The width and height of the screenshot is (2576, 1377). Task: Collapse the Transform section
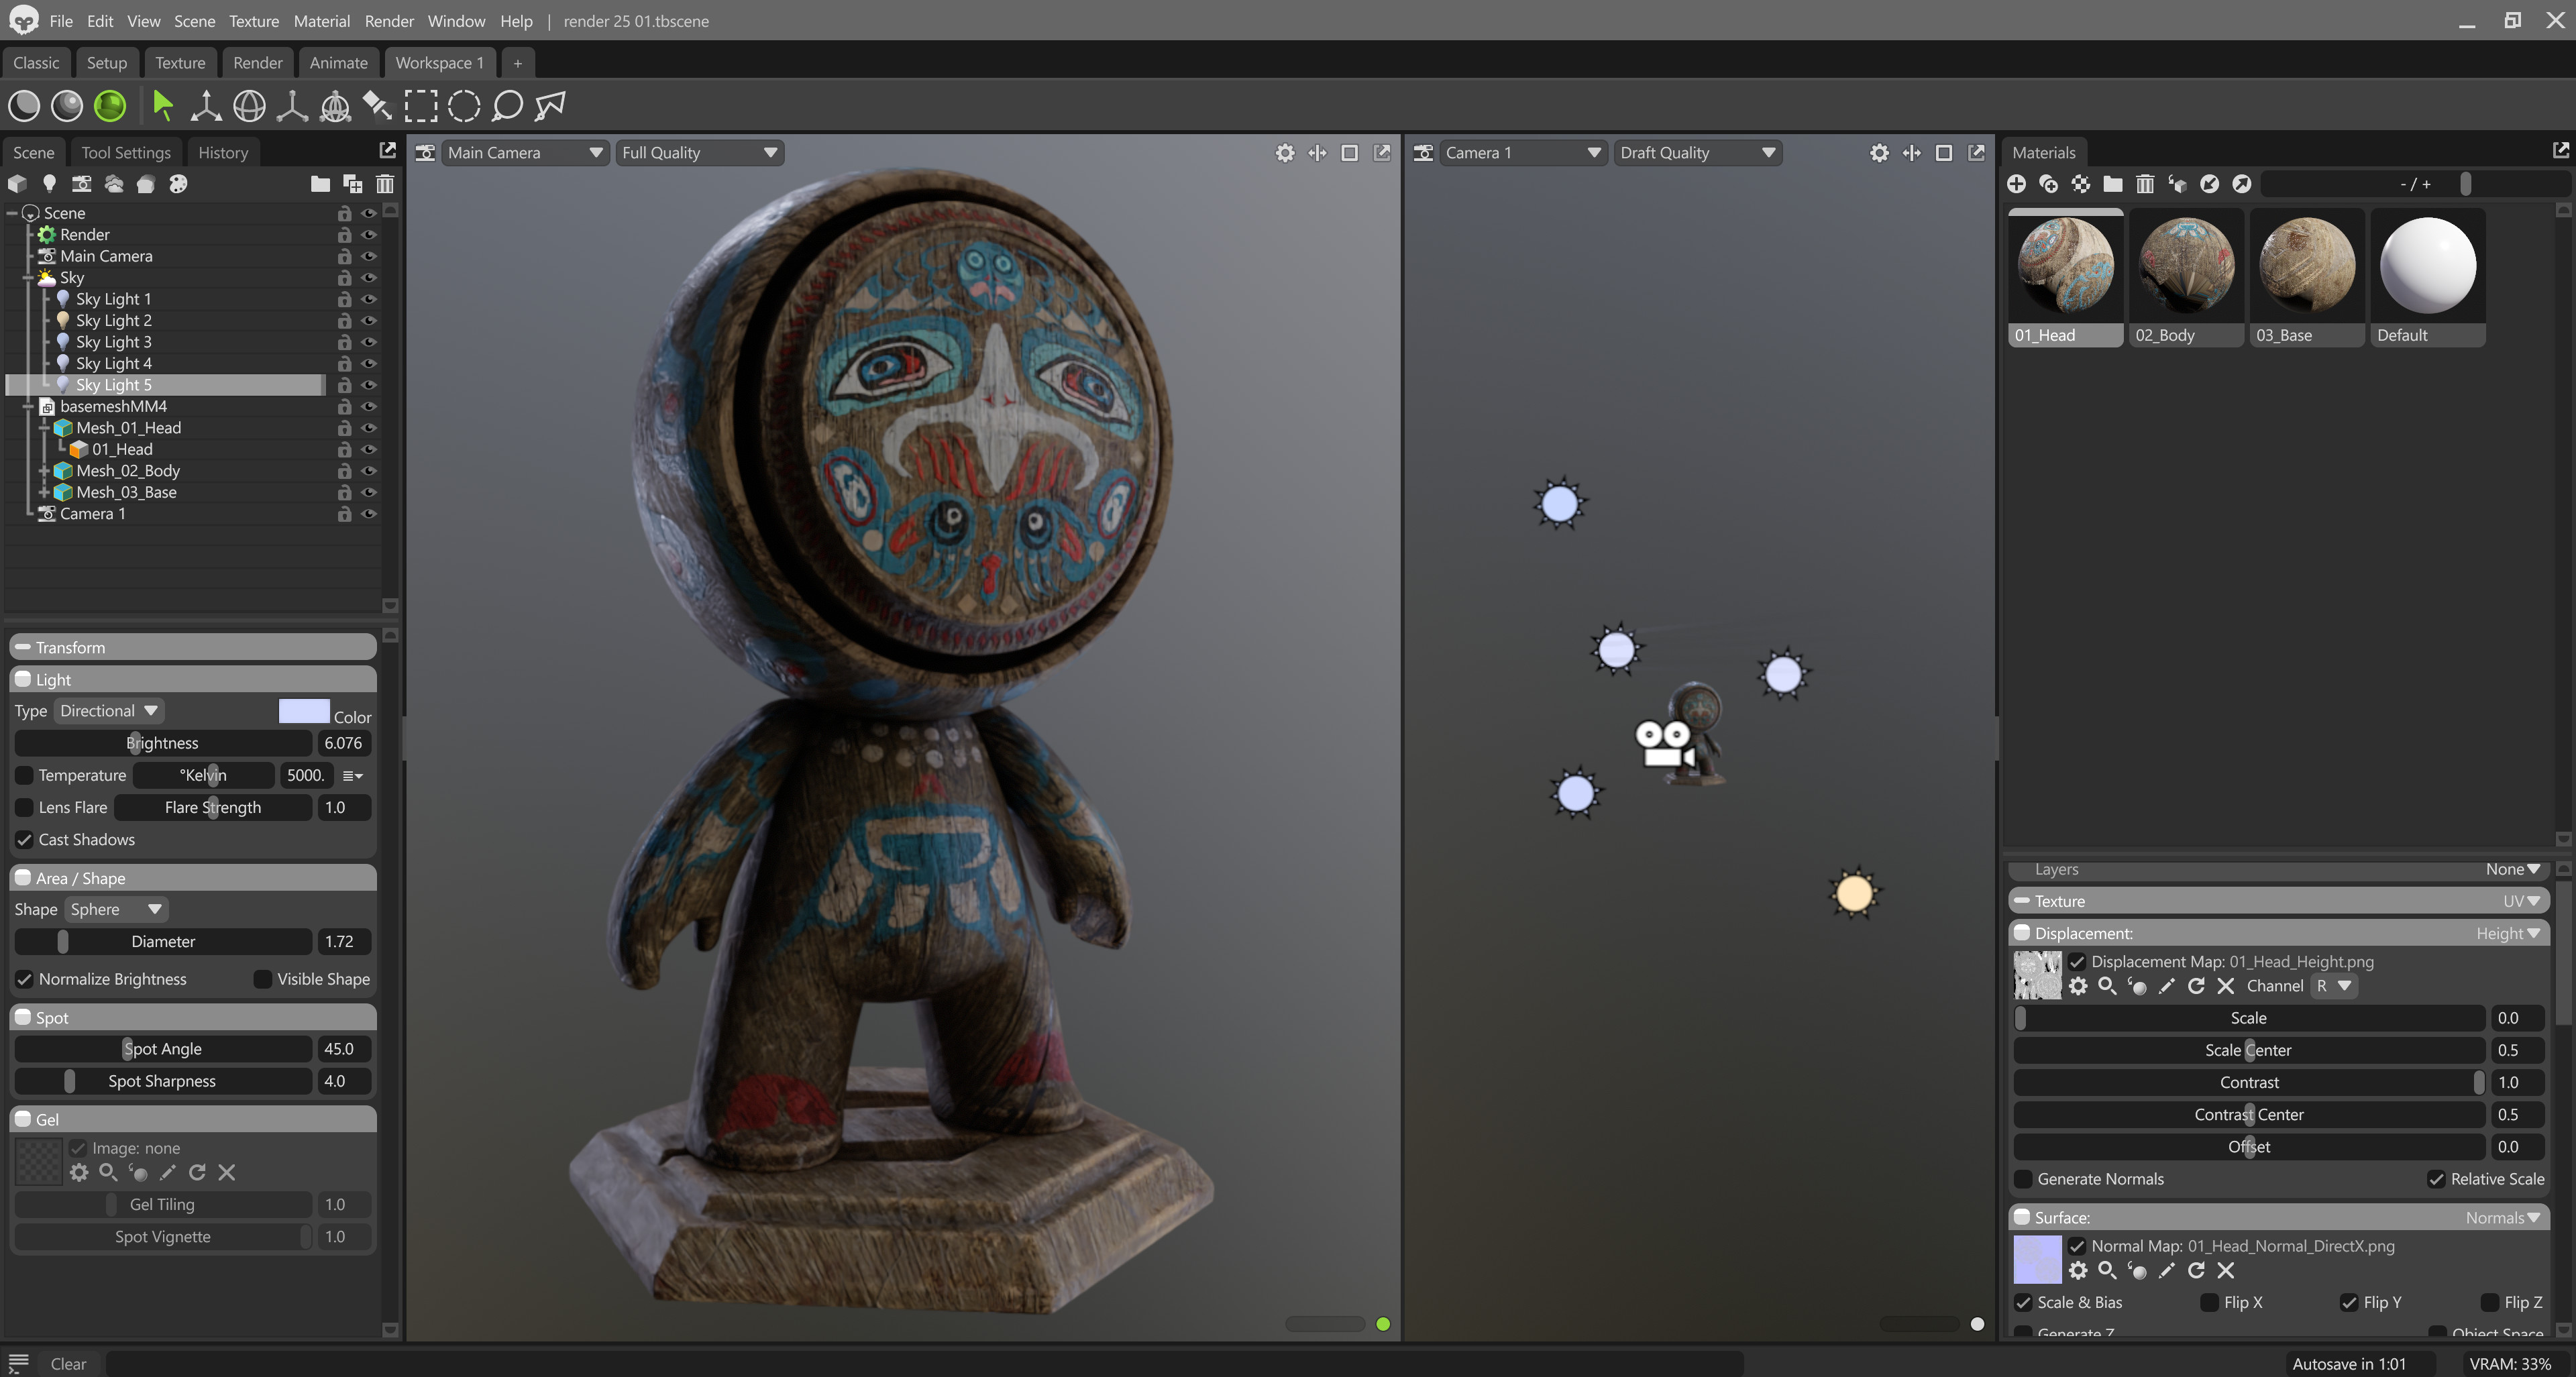point(22,647)
